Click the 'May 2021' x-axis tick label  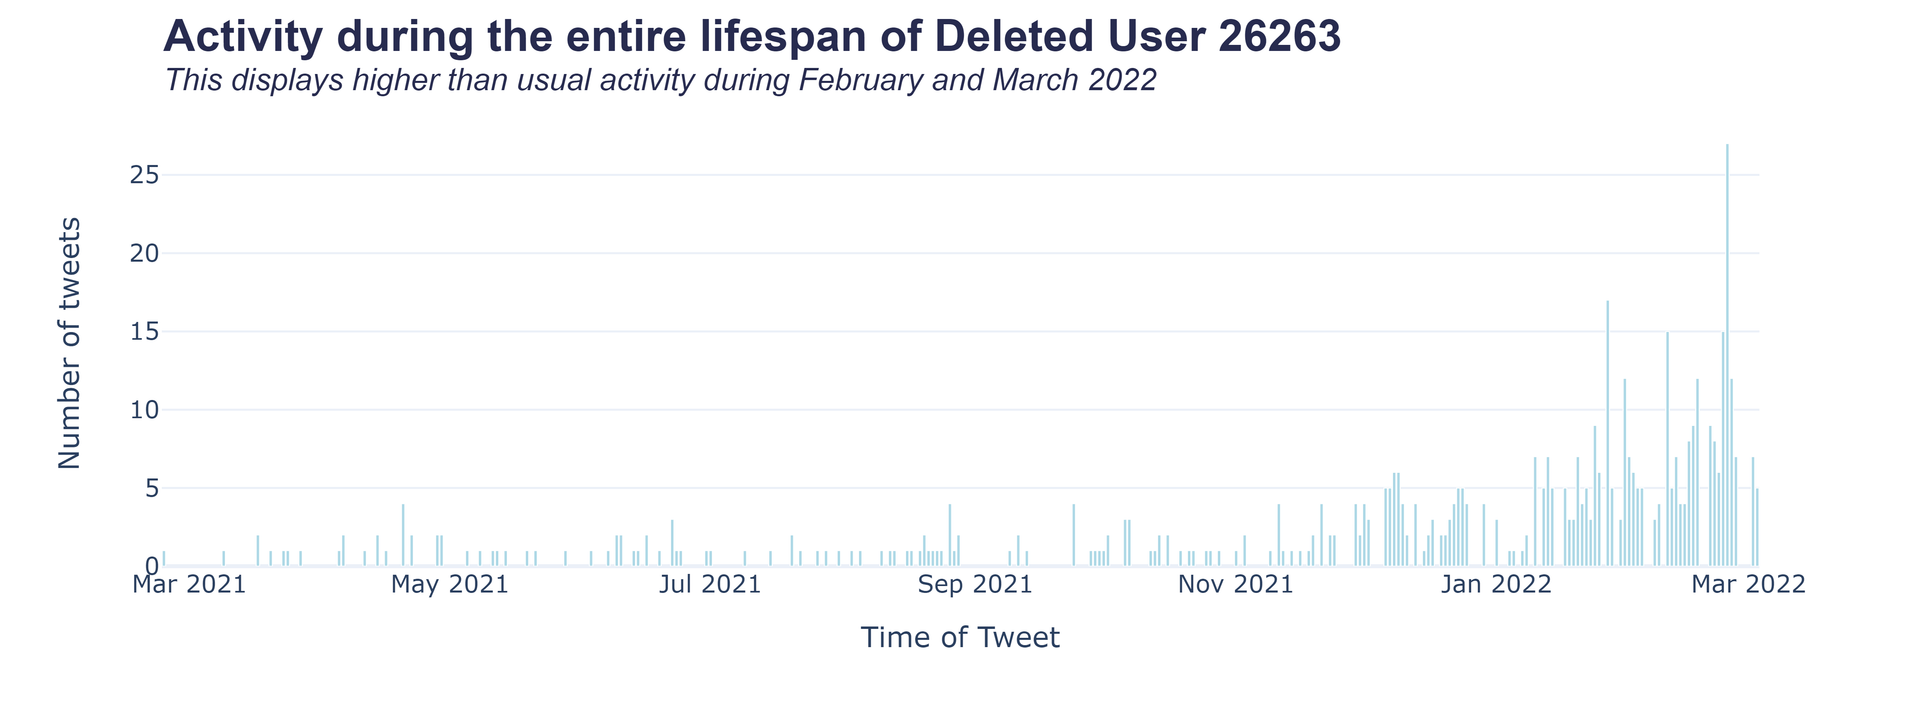pyautogui.click(x=450, y=584)
